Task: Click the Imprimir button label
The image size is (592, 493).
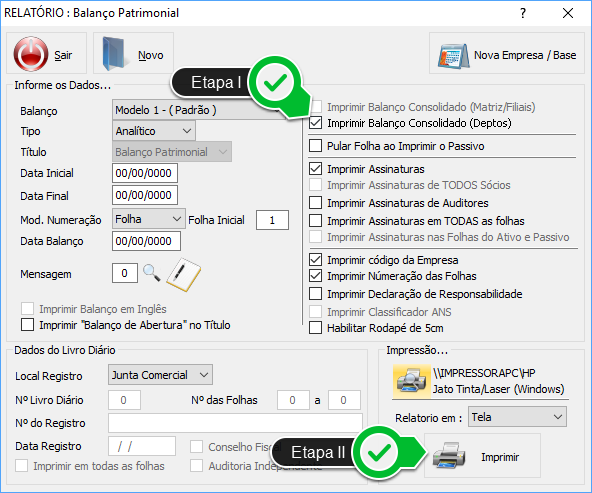Action: pyautogui.click(x=500, y=457)
